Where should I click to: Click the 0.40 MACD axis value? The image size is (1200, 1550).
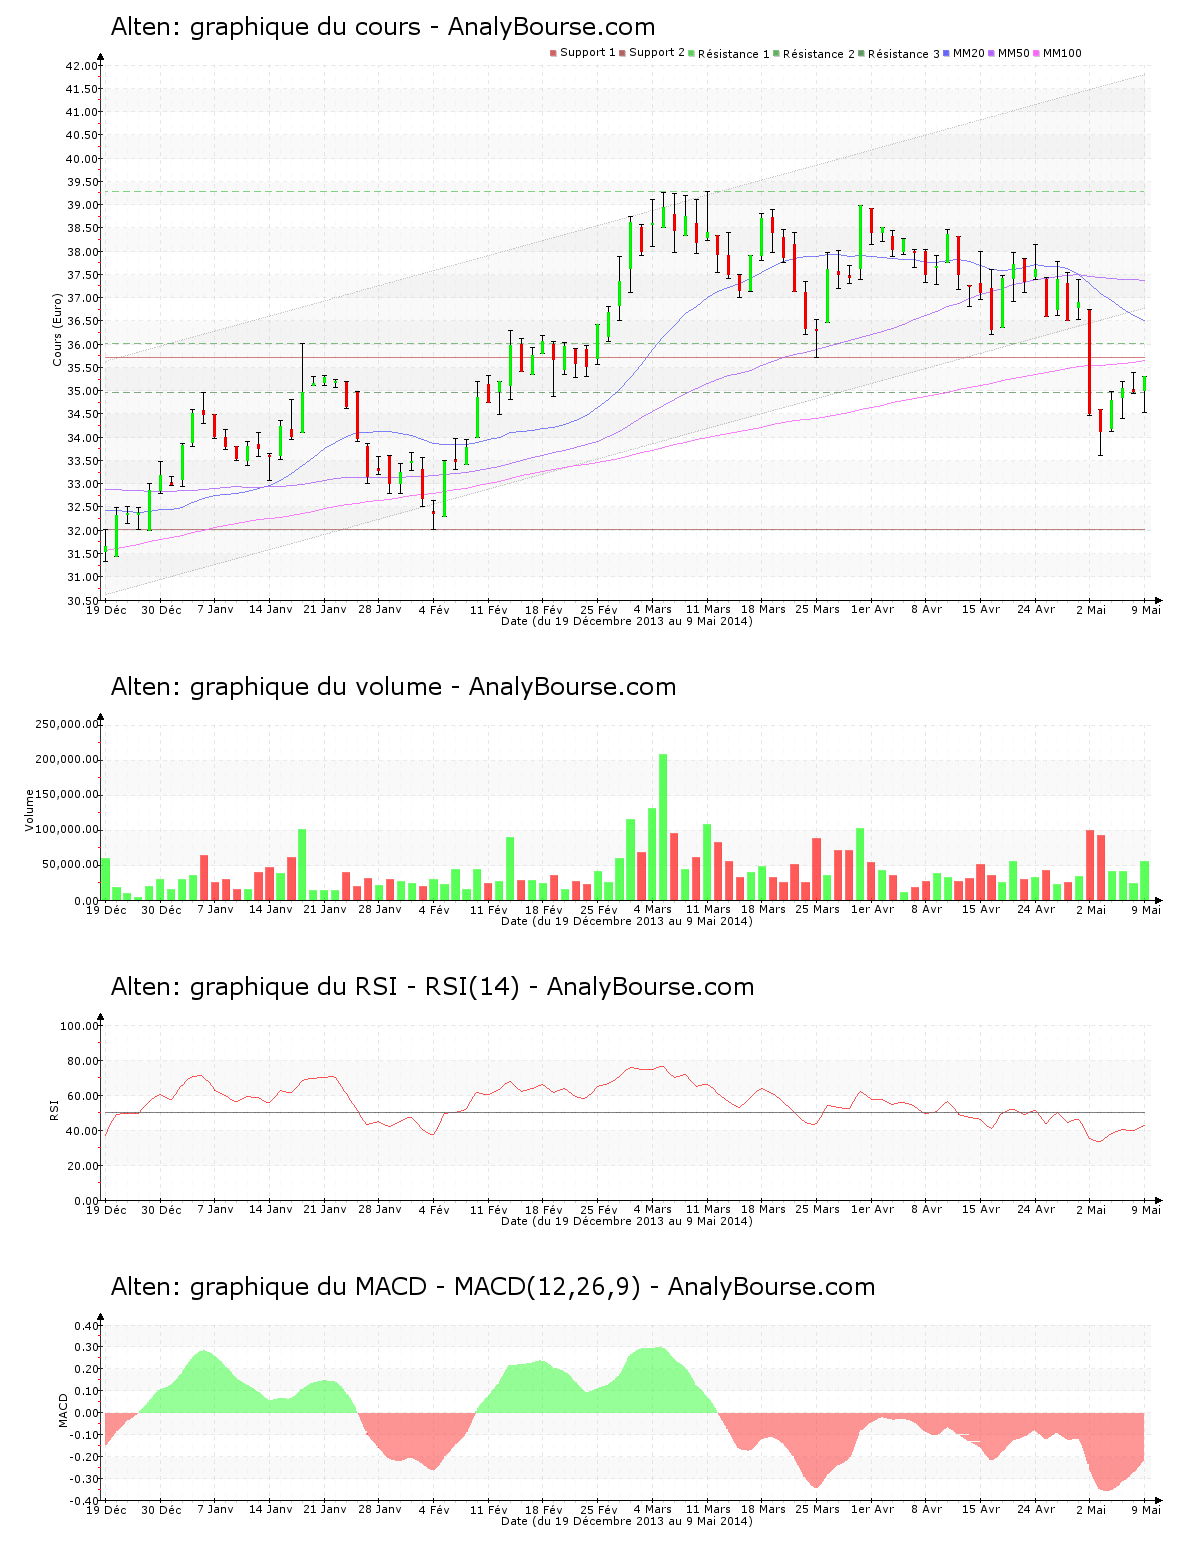(x=86, y=1326)
